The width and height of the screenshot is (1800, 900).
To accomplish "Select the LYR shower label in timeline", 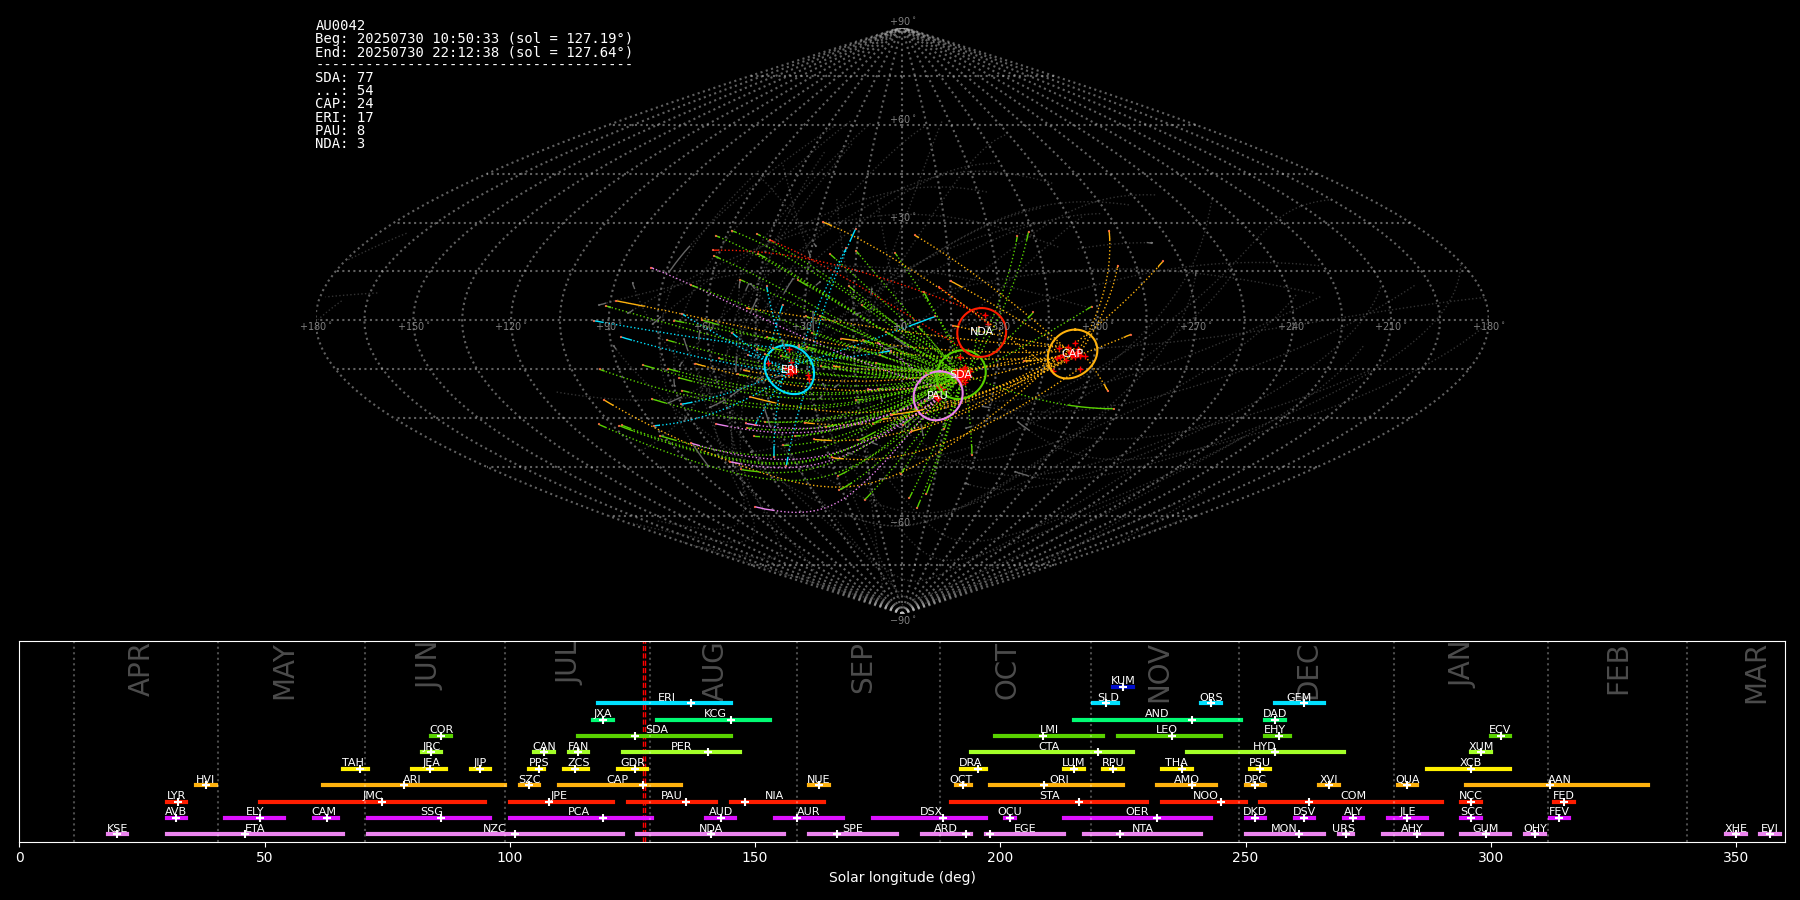I will [x=176, y=795].
